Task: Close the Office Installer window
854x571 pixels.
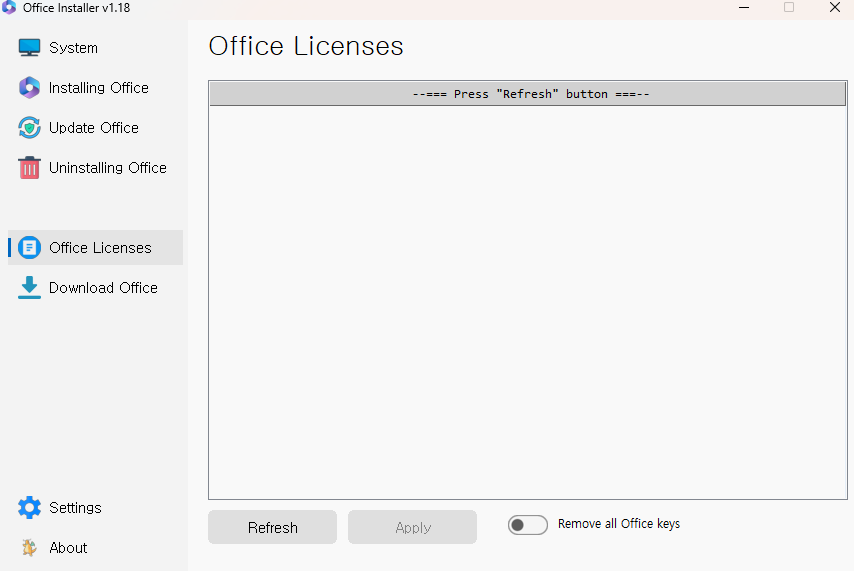Action: tap(834, 8)
